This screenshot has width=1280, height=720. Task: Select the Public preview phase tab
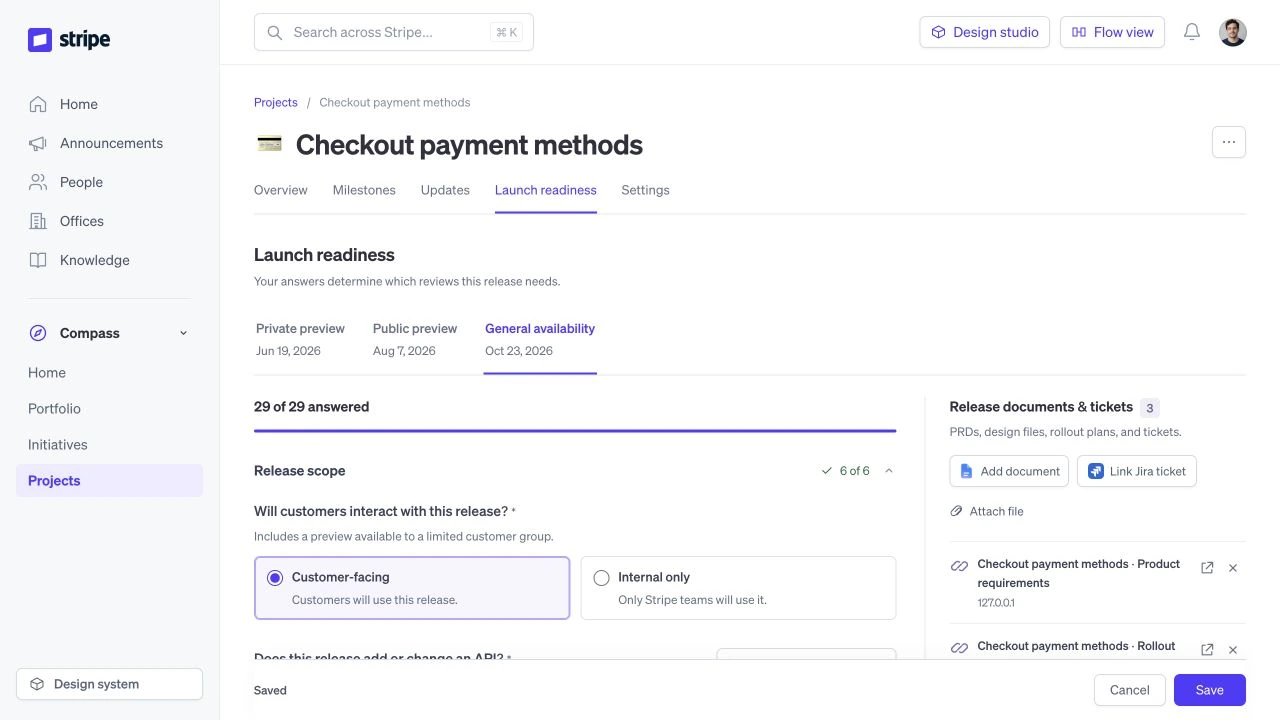click(x=415, y=340)
